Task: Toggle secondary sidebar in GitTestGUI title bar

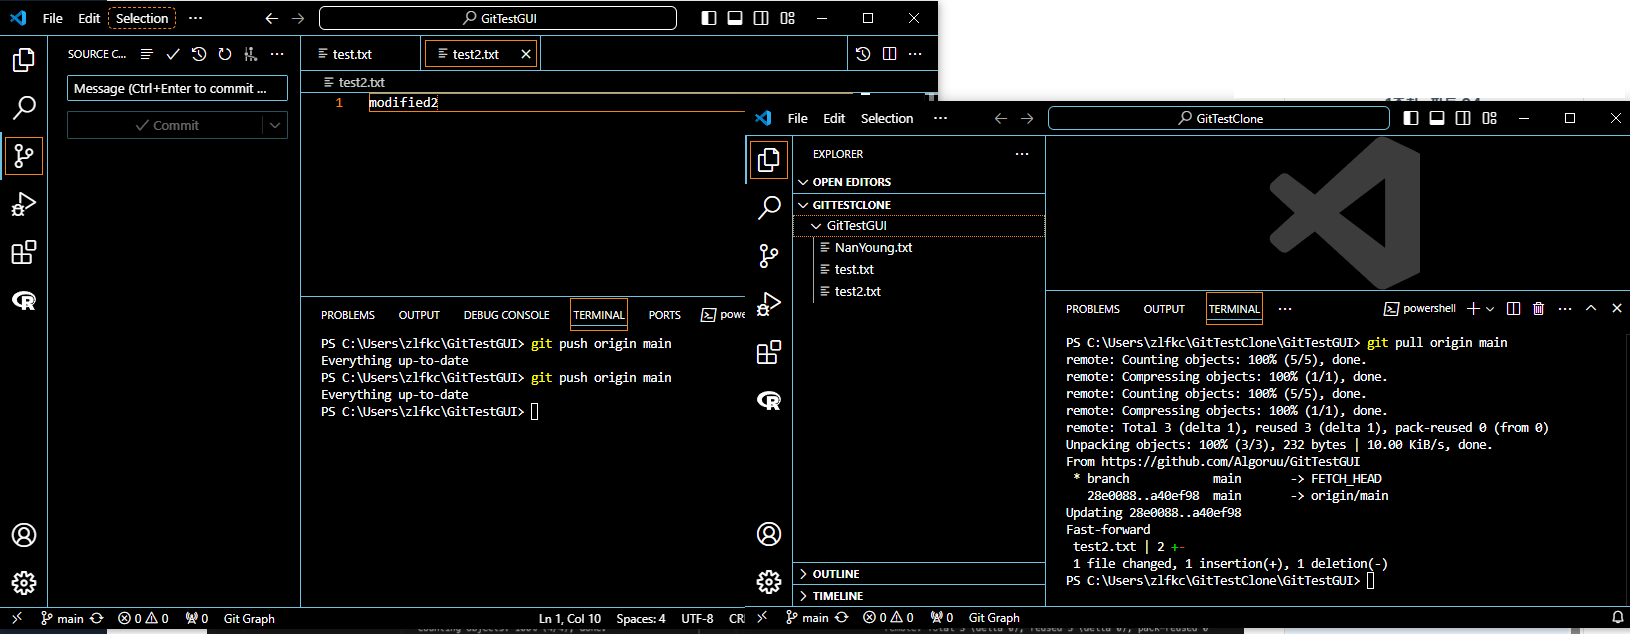Action: click(x=761, y=18)
